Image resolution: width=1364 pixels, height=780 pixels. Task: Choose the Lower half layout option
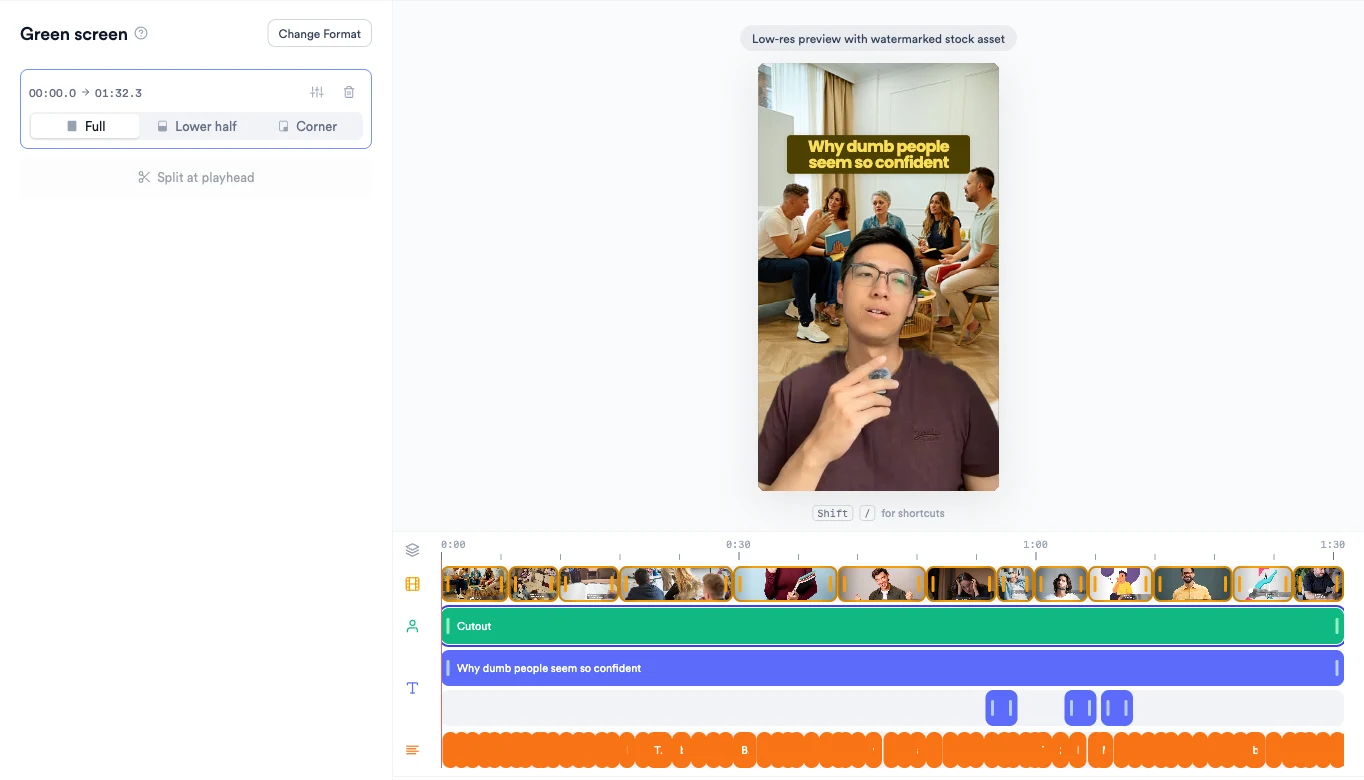(x=197, y=126)
